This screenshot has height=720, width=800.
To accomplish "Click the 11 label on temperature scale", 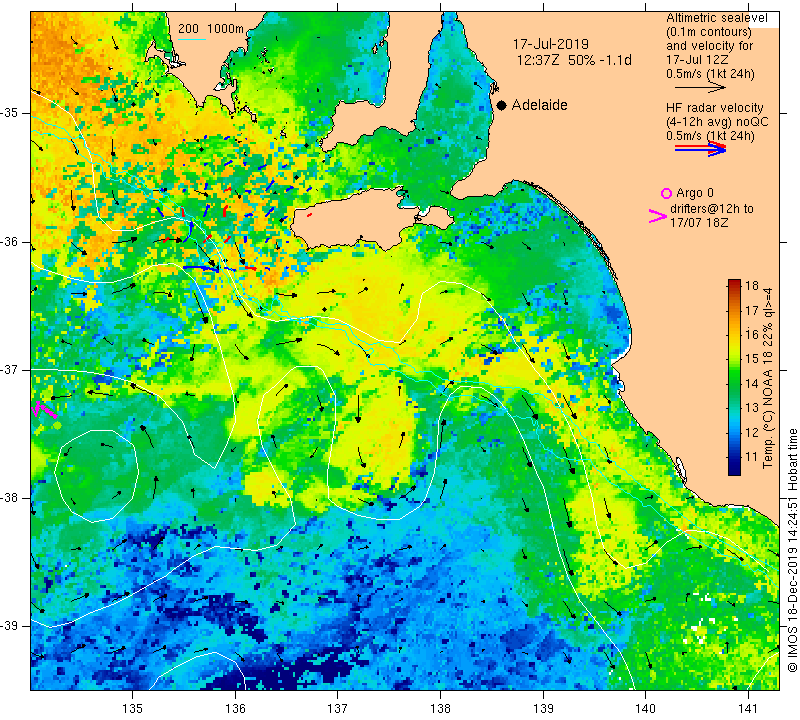I will [752, 457].
